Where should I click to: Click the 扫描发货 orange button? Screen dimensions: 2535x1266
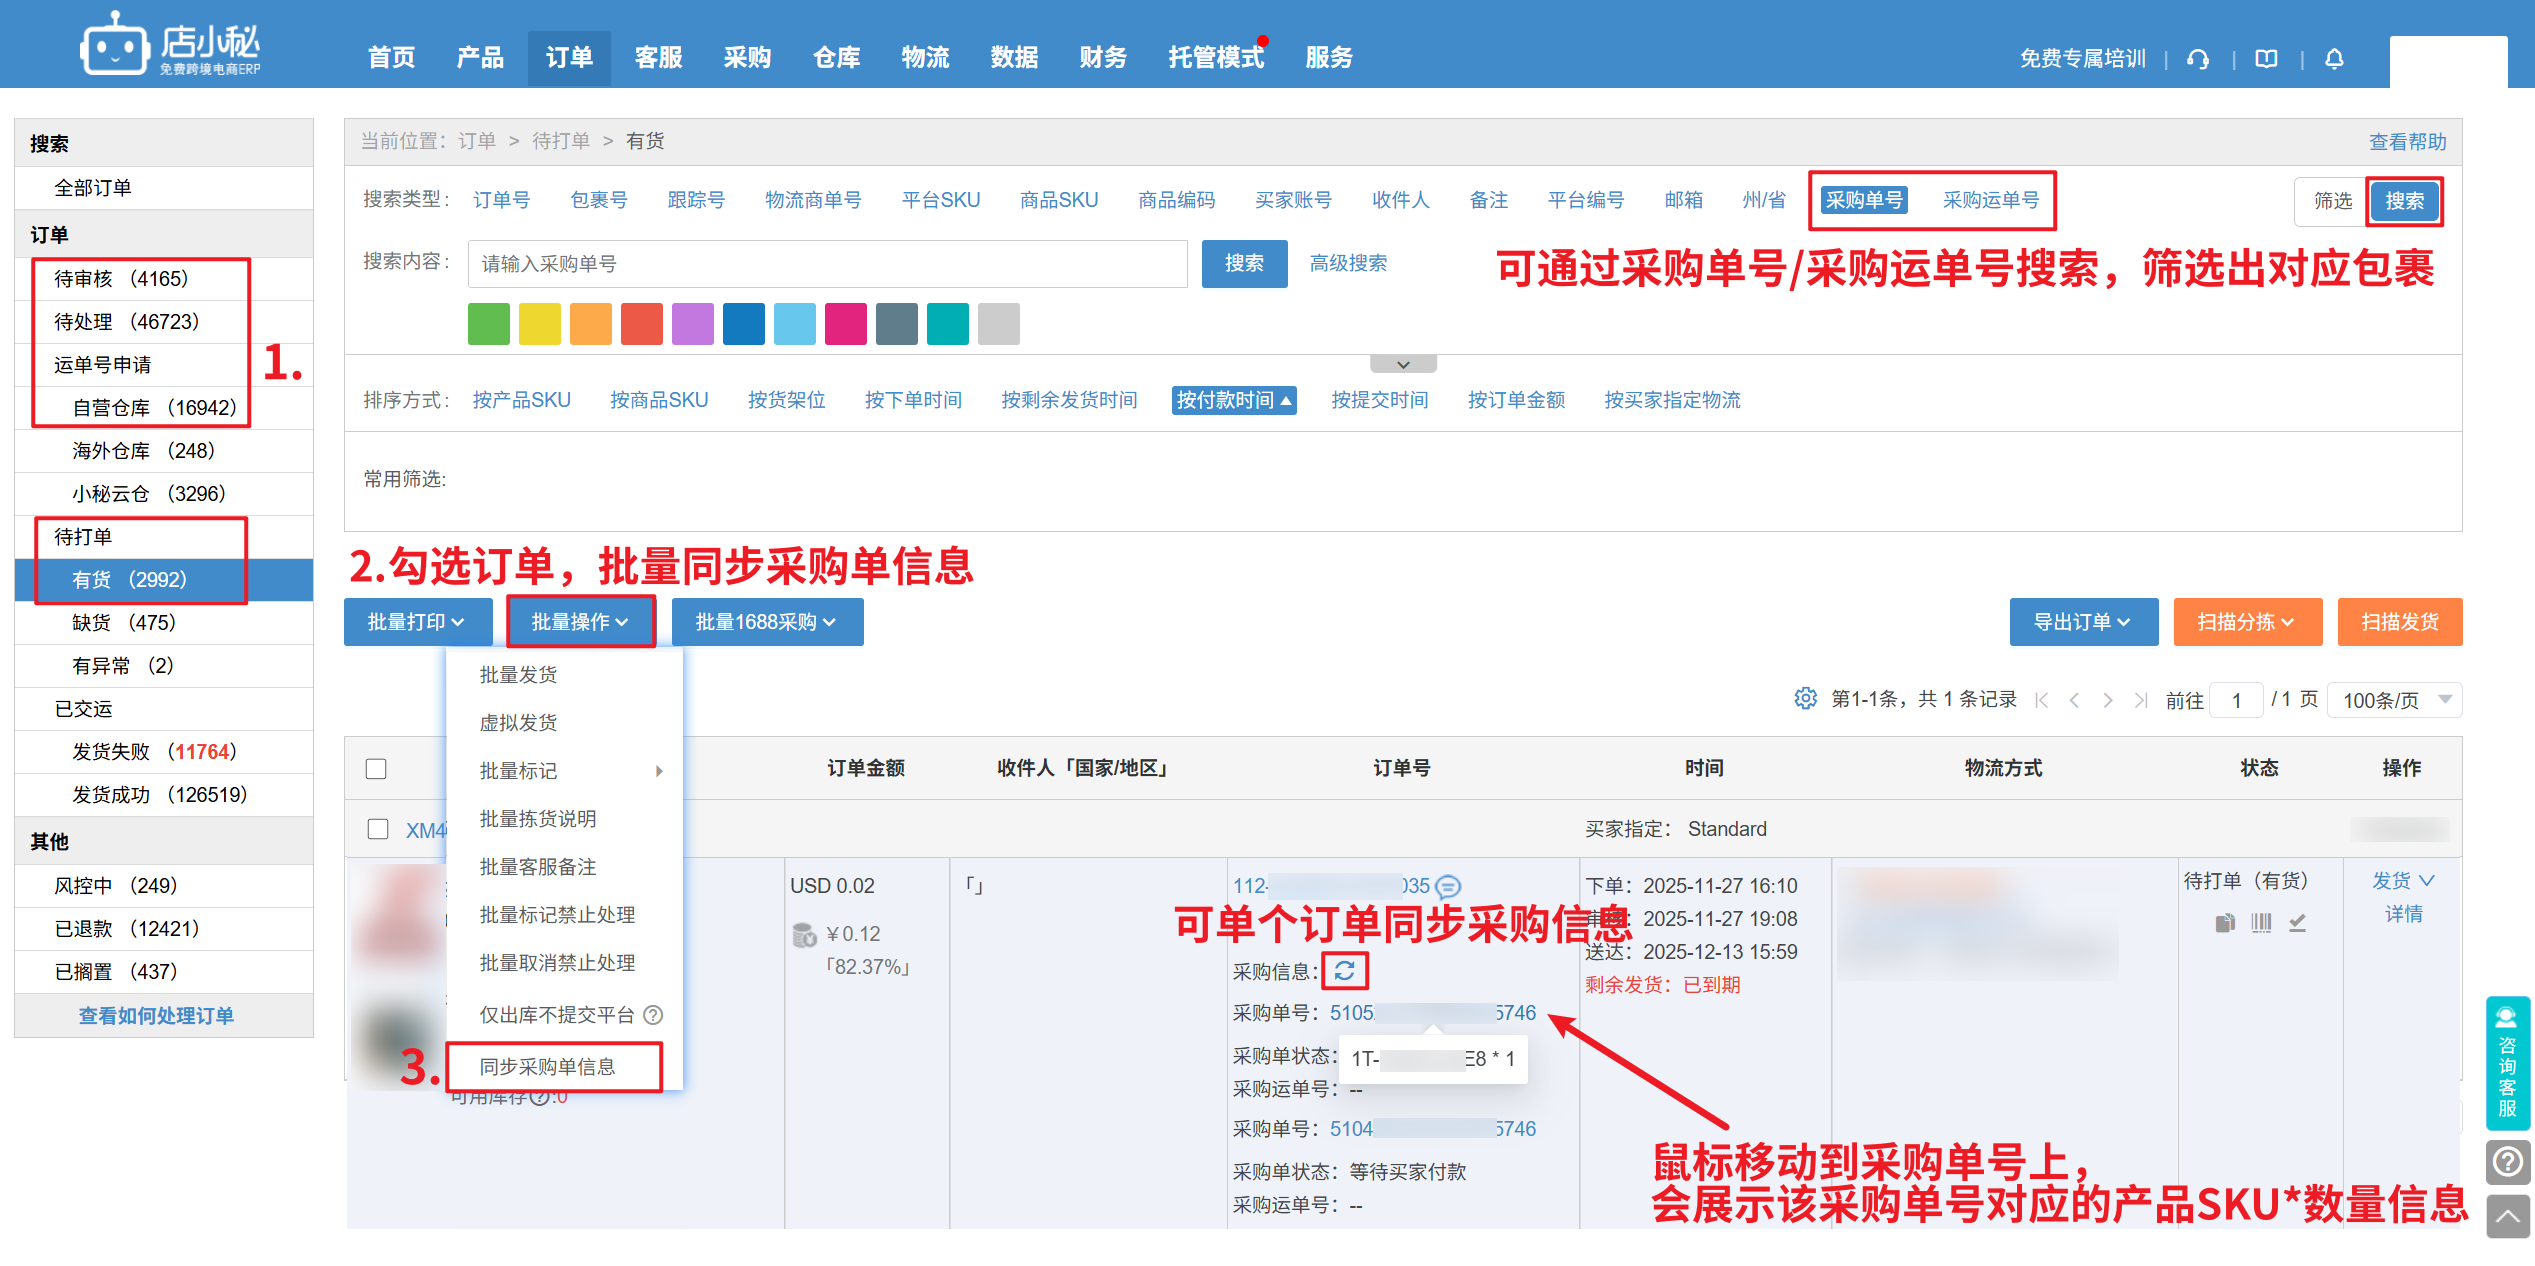[2398, 622]
